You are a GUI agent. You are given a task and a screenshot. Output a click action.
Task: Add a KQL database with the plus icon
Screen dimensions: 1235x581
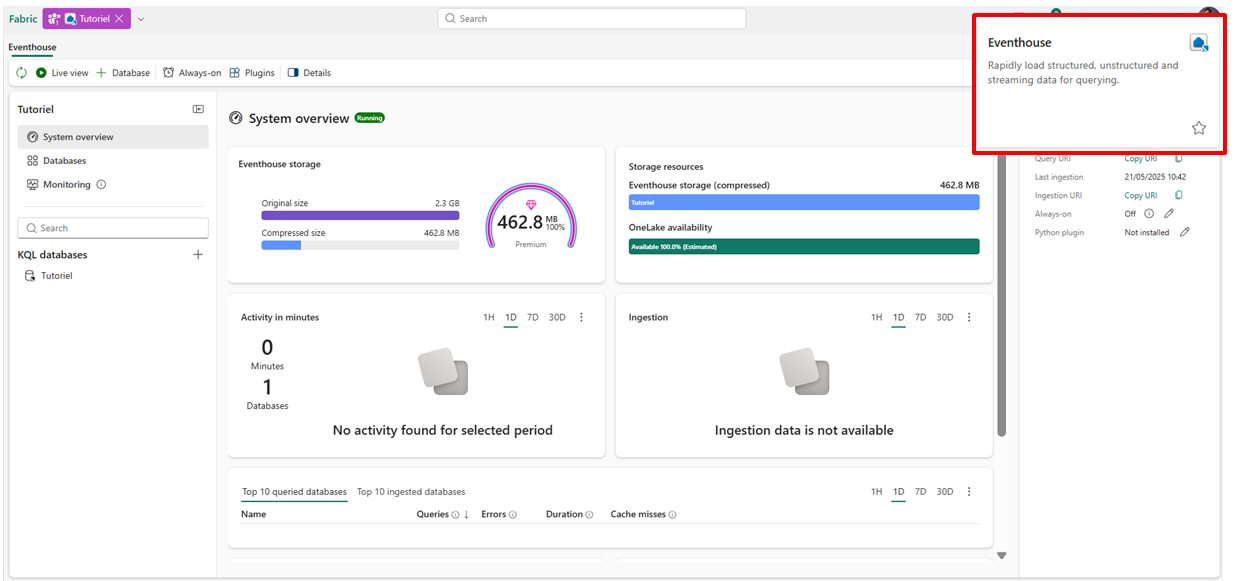click(198, 255)
